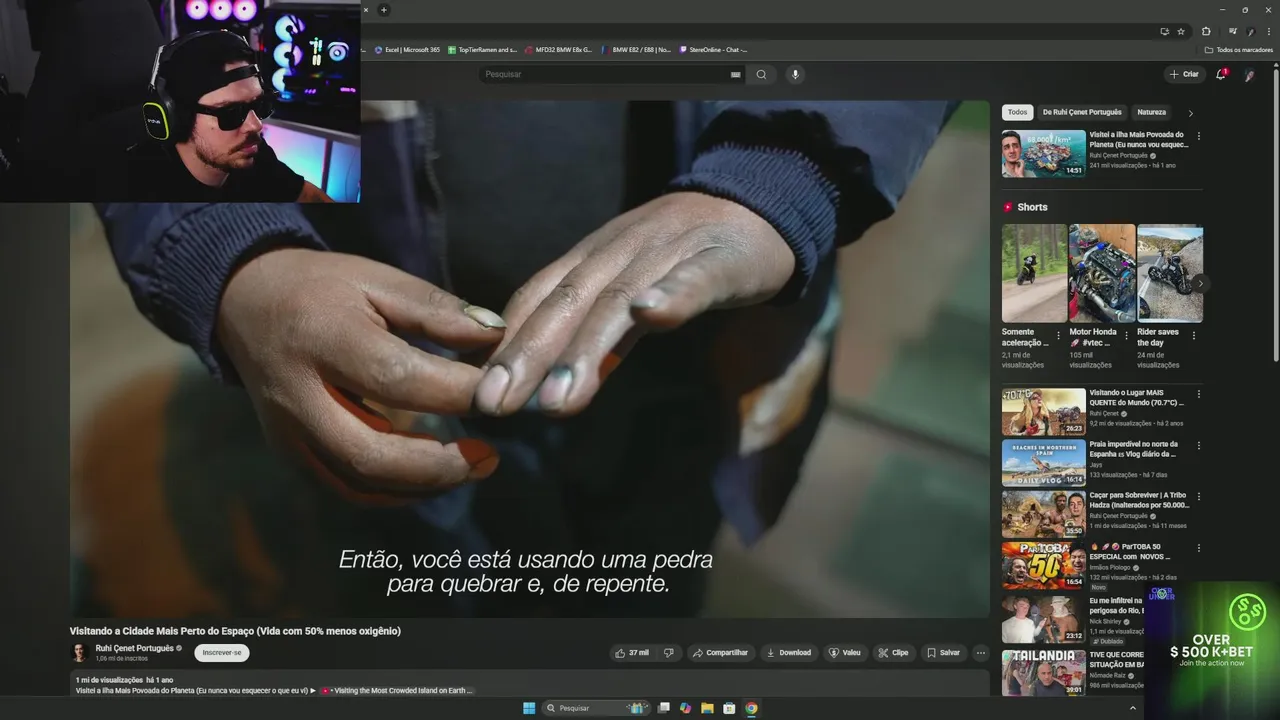
Task: Click the main video player area
Action: pos(529,358)
